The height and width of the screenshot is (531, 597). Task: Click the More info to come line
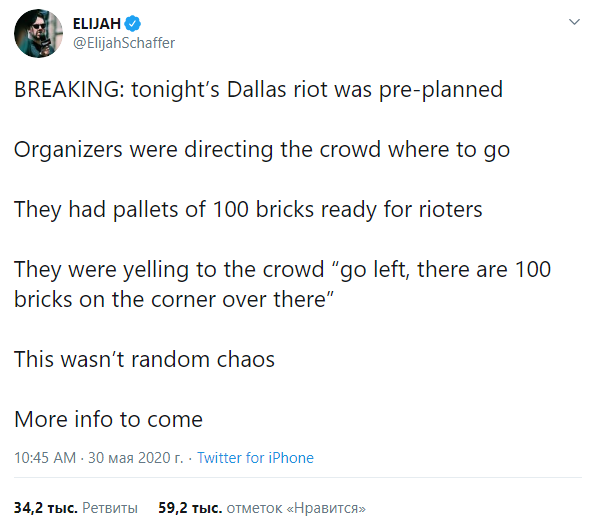[x=109, y=419]
